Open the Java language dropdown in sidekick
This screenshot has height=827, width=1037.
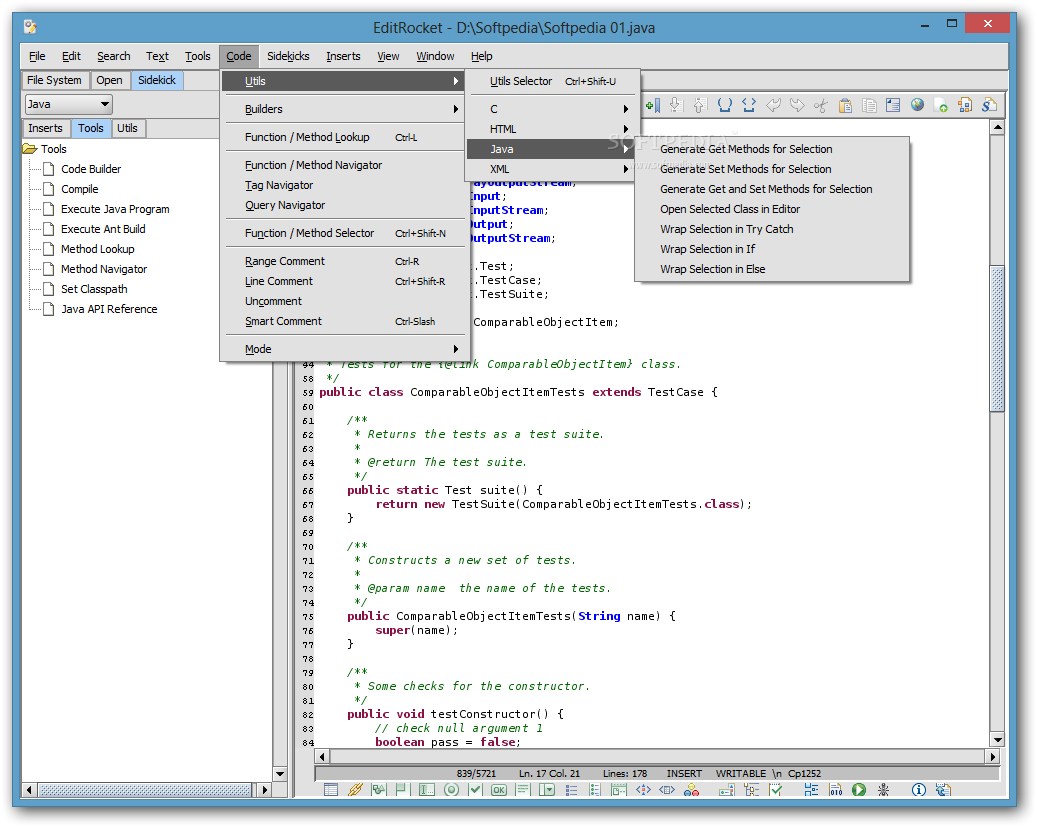(69, 104)
